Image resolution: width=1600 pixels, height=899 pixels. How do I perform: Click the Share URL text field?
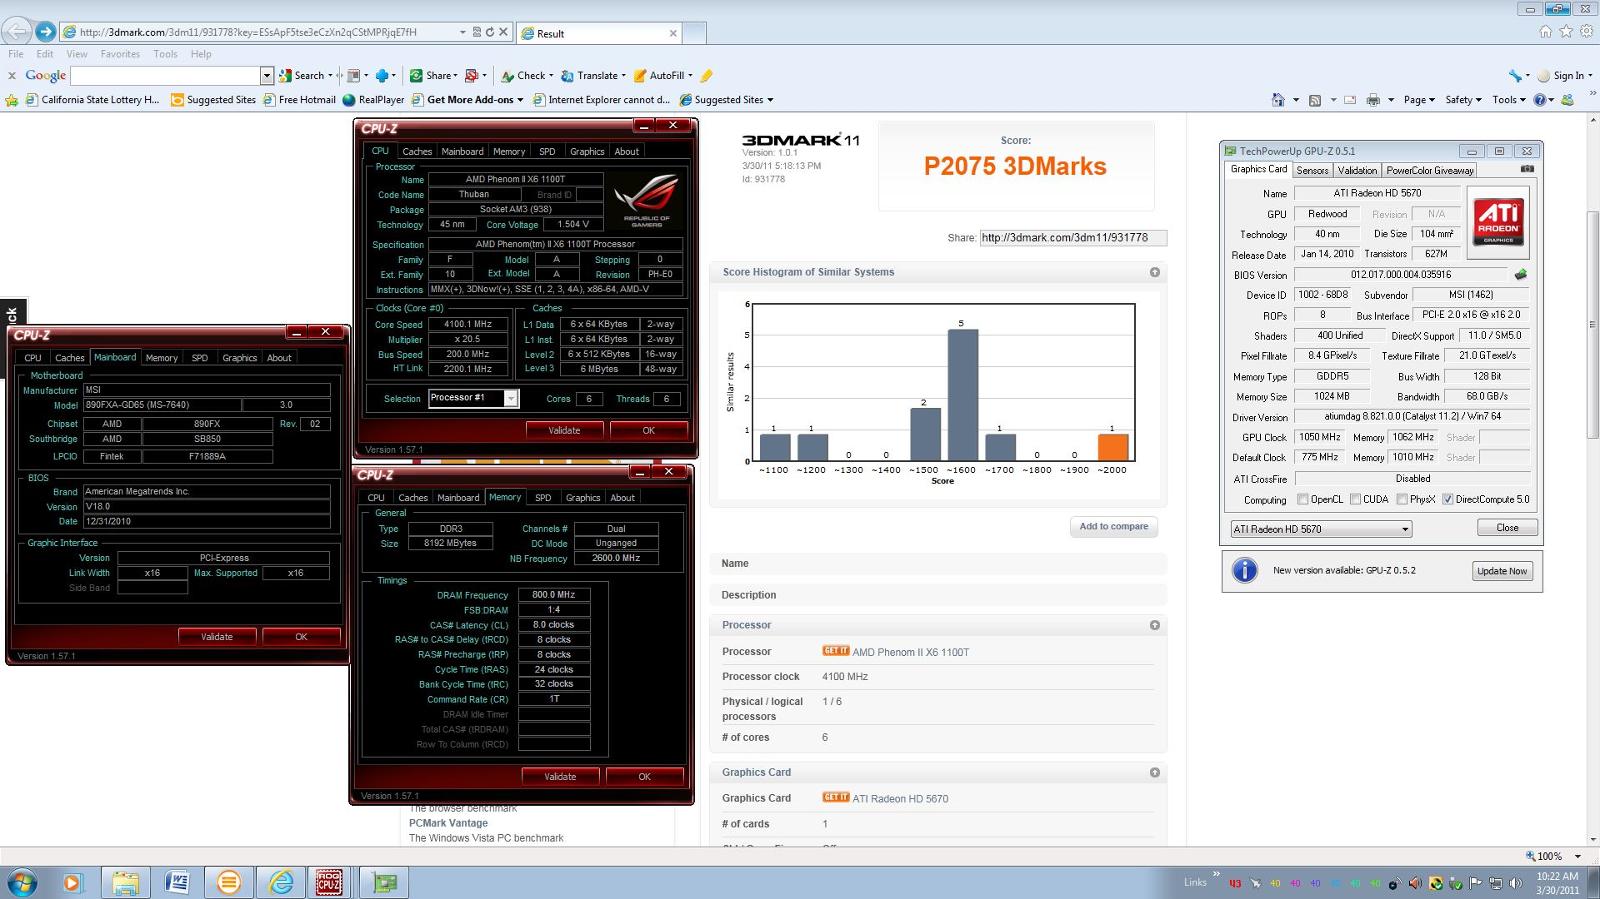pyautogui.click(x=1073, y=237)
